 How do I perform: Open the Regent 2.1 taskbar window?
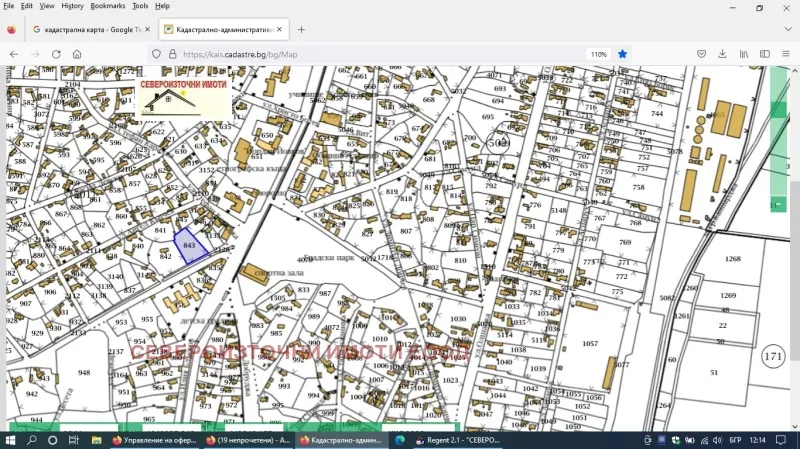point(460,440)
